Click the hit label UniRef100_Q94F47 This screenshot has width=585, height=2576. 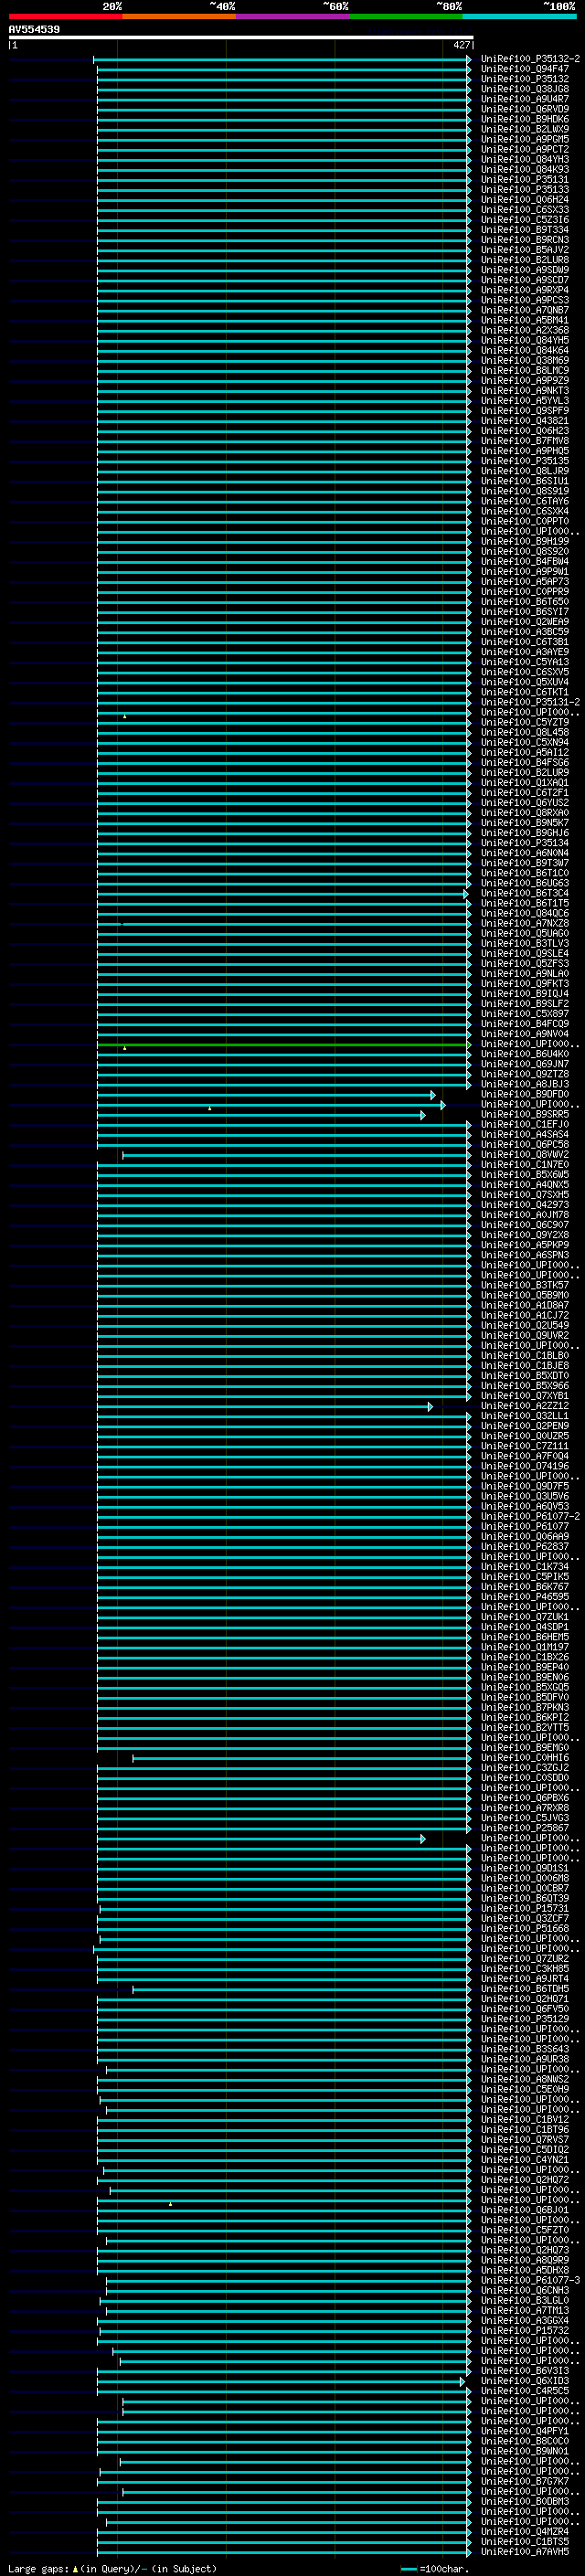tap(525, 69)
